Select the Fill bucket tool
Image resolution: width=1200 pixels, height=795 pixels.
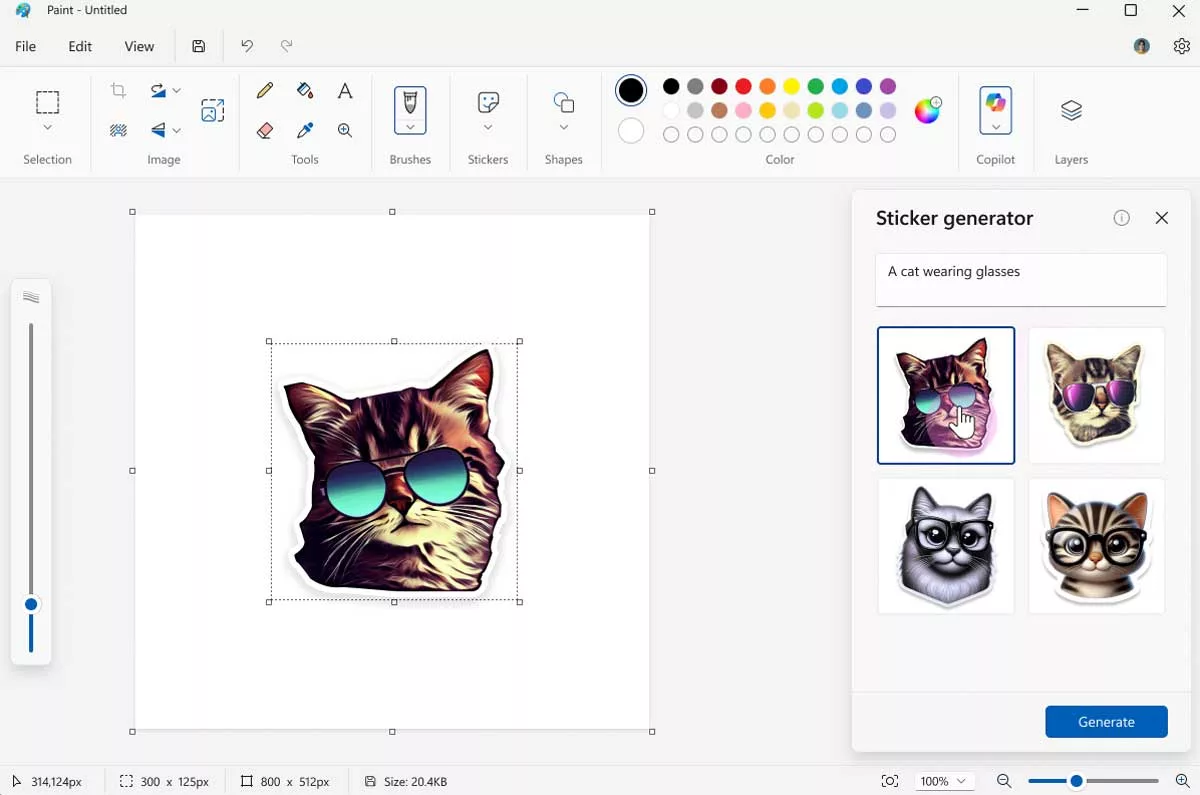[305, 91]
